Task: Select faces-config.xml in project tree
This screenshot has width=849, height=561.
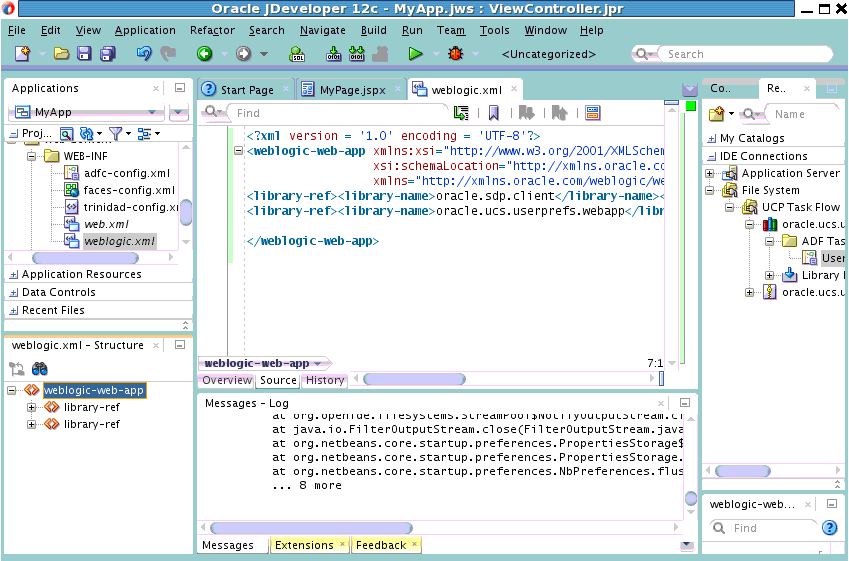Action: (129, 190)
